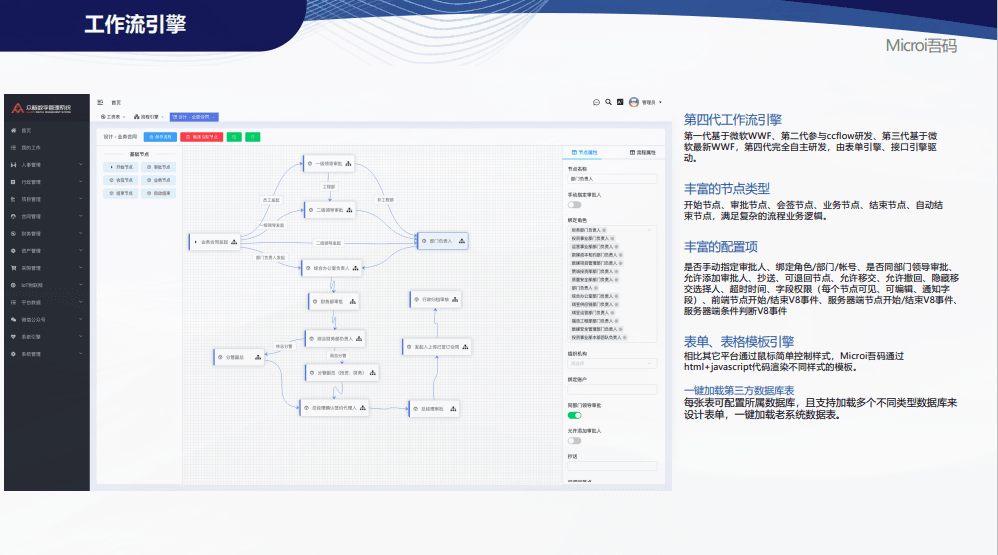Click the 工程部 edge label
This screenshot has width=998, height=555.
pos(328,187)
